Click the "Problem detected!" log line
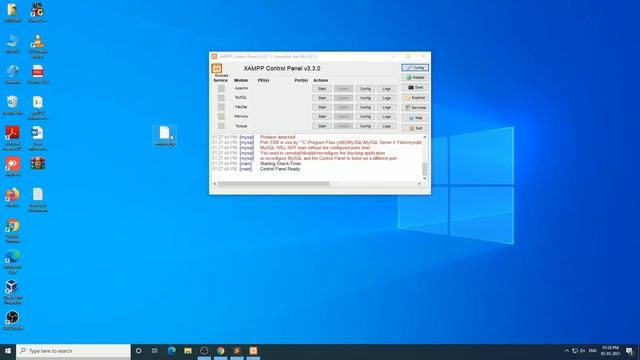Image resolution: width=640 pixels, height=360 pixels. (x=278, y=137)
